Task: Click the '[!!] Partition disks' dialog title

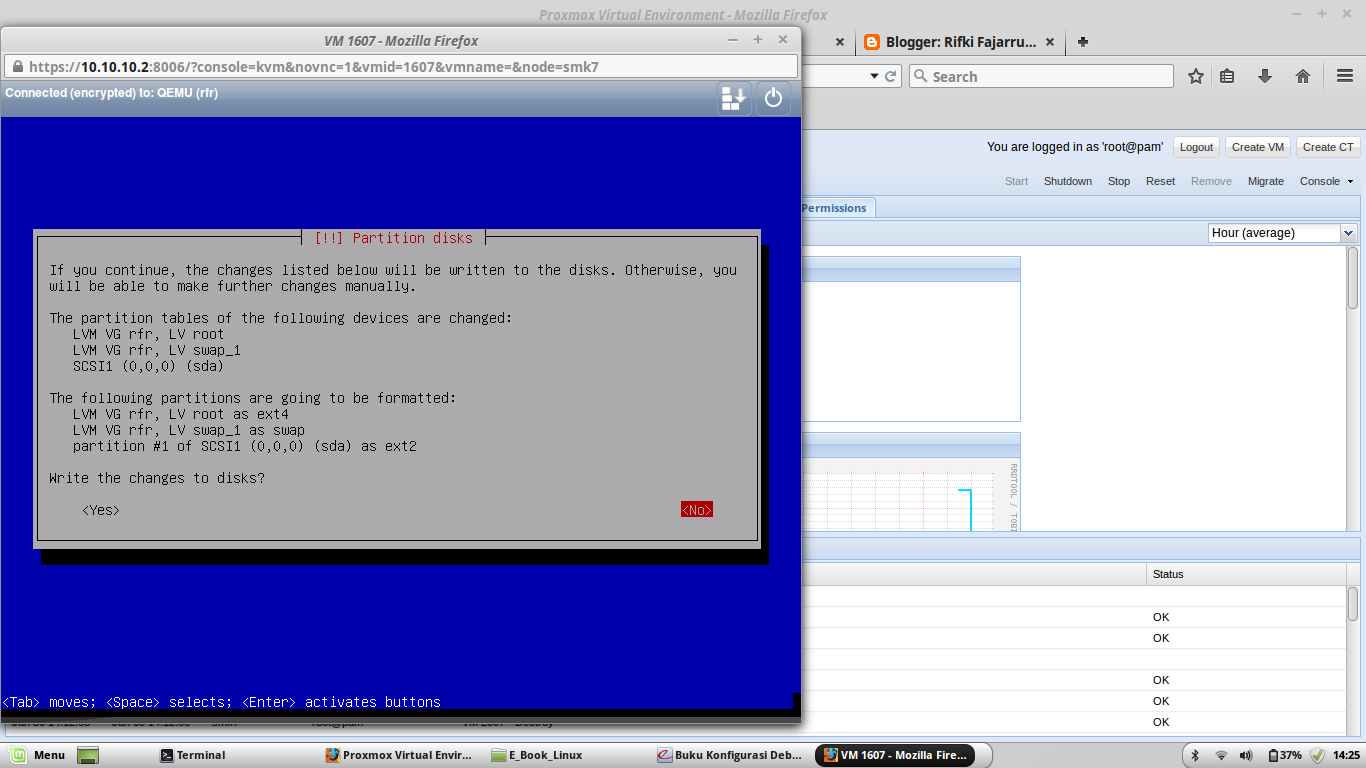Action: pyautogui.click(x=393, y=238)
